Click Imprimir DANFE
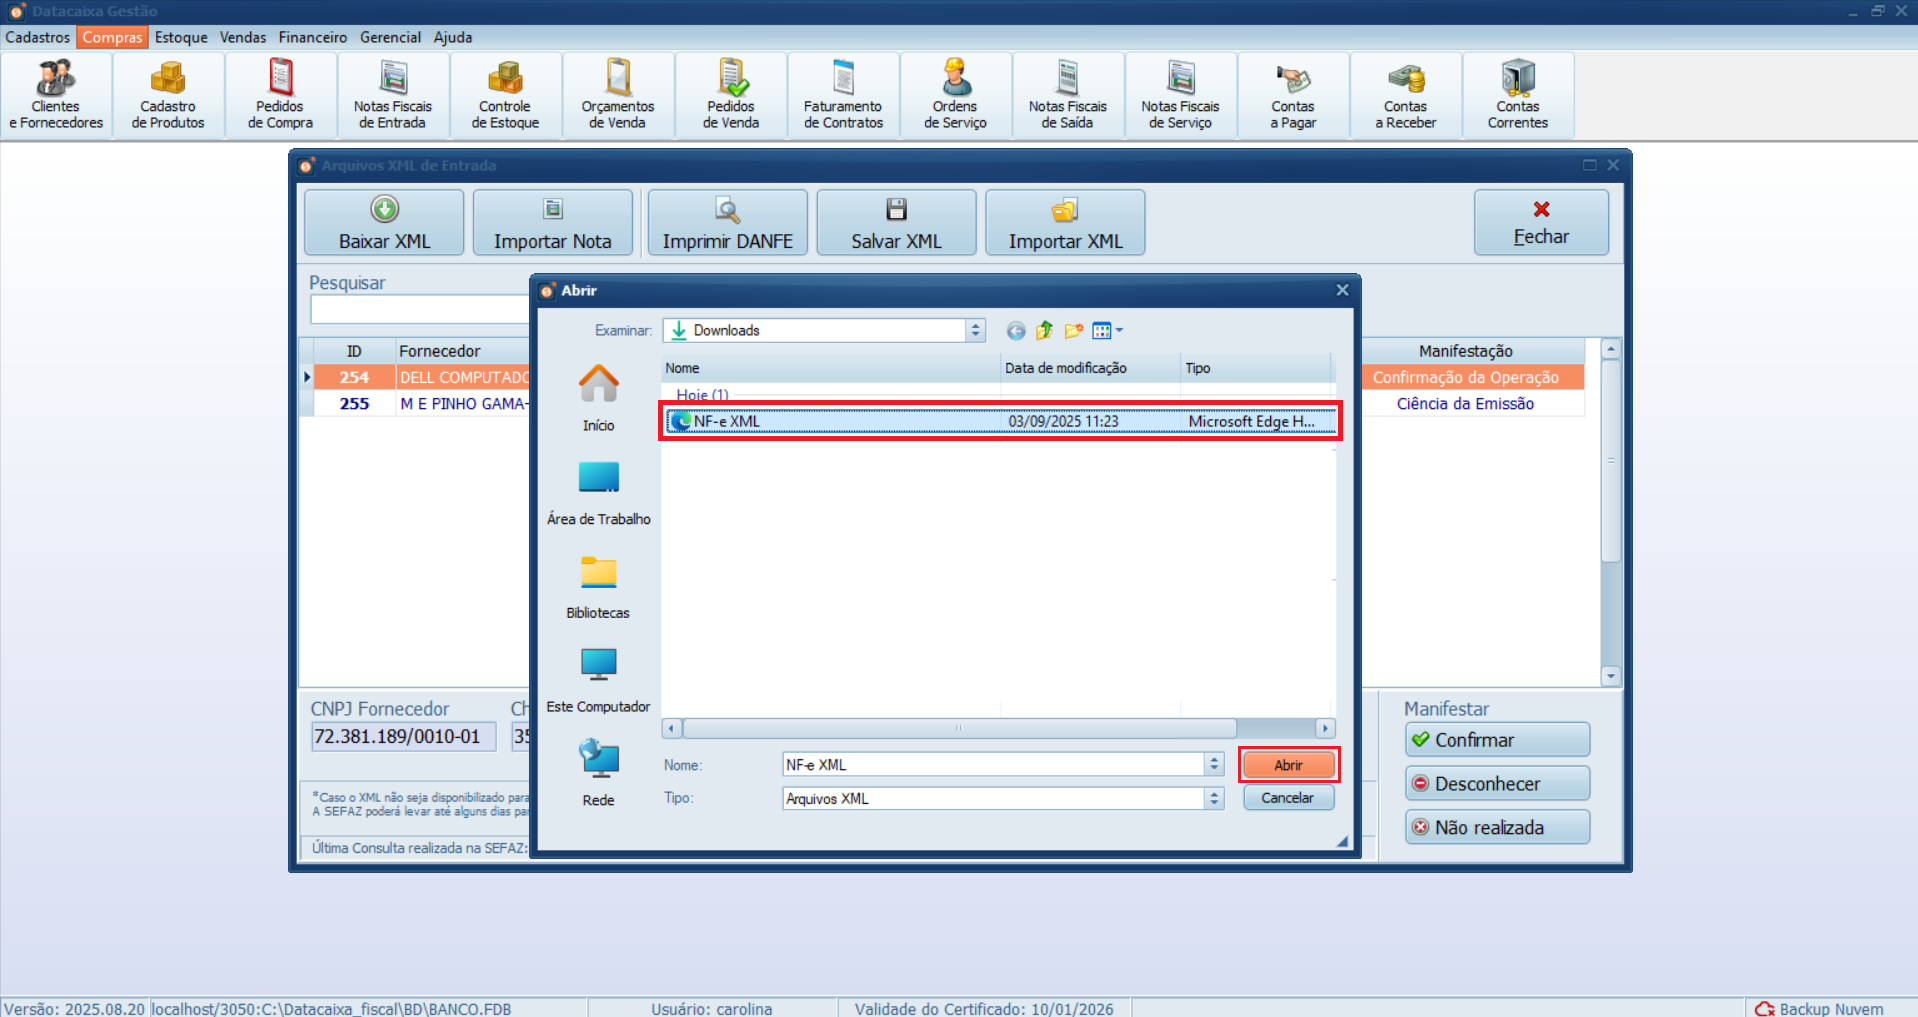Viewport: 1918px width, 1017px height. [x=727, y=221]
